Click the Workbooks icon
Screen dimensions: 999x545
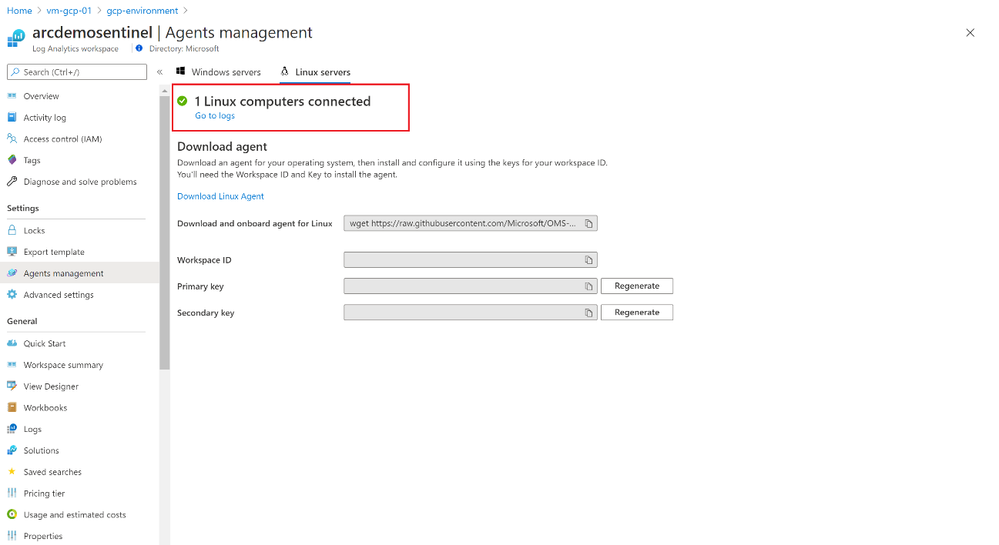11,407
